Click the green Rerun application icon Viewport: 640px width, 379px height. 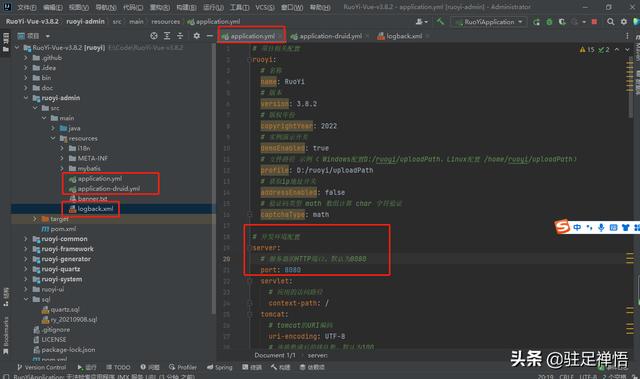pos(536,22)
